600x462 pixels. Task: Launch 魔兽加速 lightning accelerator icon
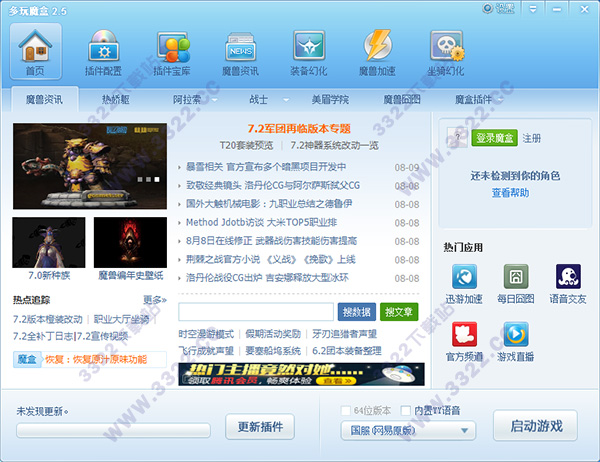tap(377, 51)
